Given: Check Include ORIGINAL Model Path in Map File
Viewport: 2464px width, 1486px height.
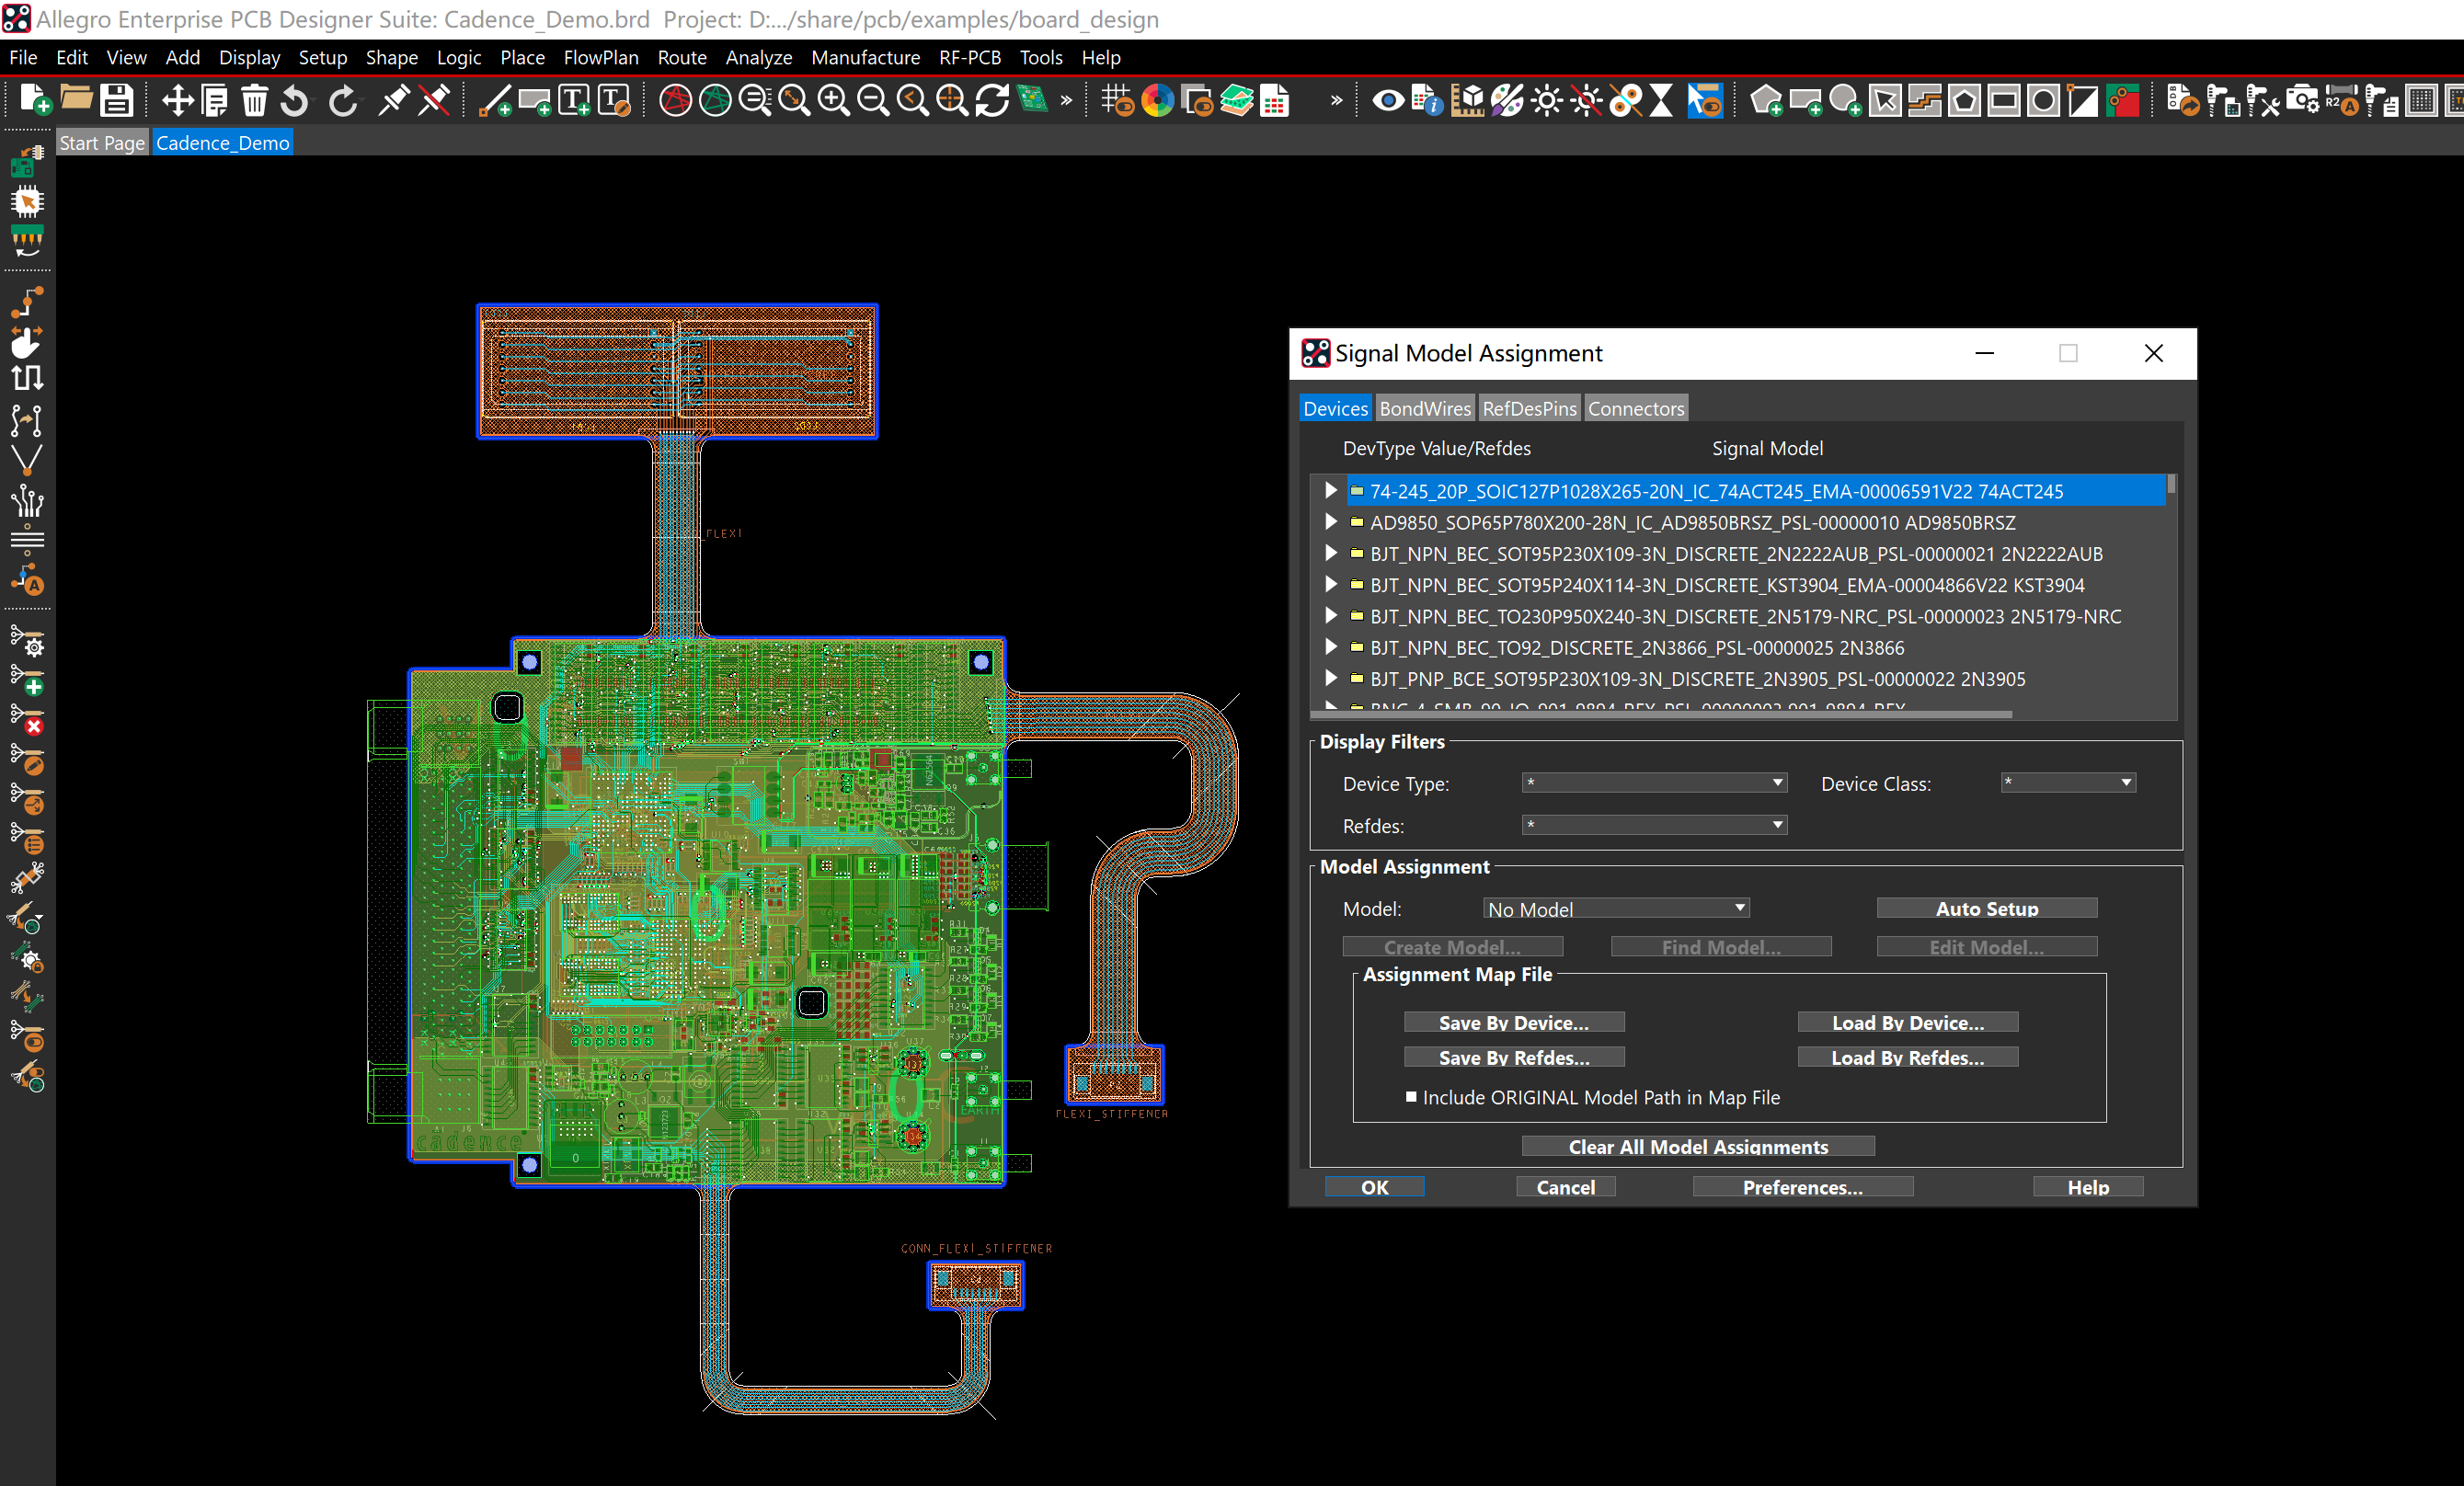Looking at the screenshot, I should coord(1411,1097).
